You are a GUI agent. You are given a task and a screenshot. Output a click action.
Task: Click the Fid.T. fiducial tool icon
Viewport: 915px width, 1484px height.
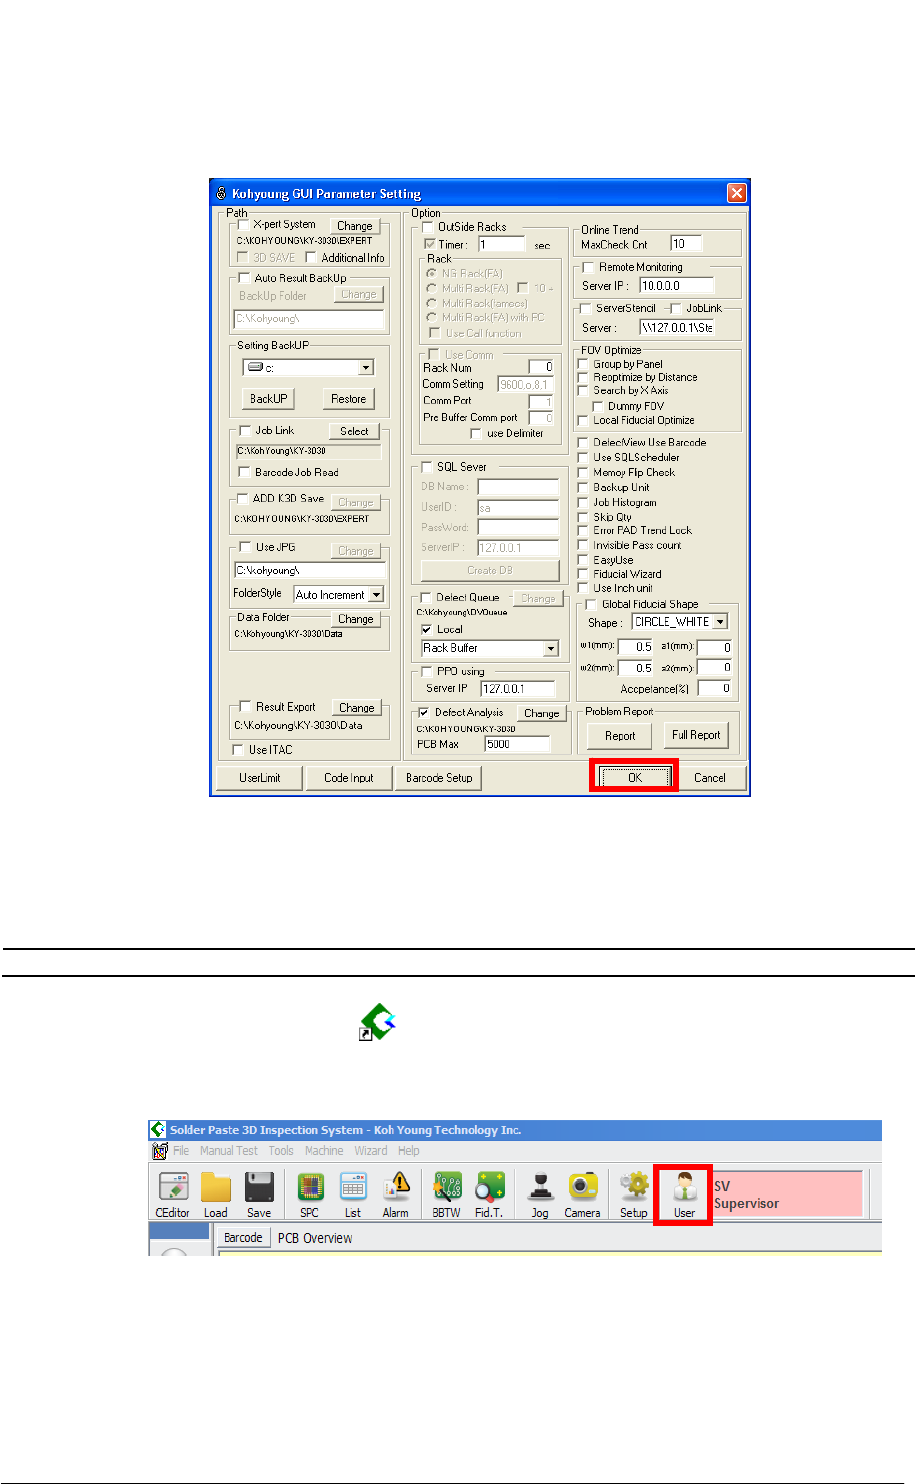pyautogui.click(x=489, y=1195)
